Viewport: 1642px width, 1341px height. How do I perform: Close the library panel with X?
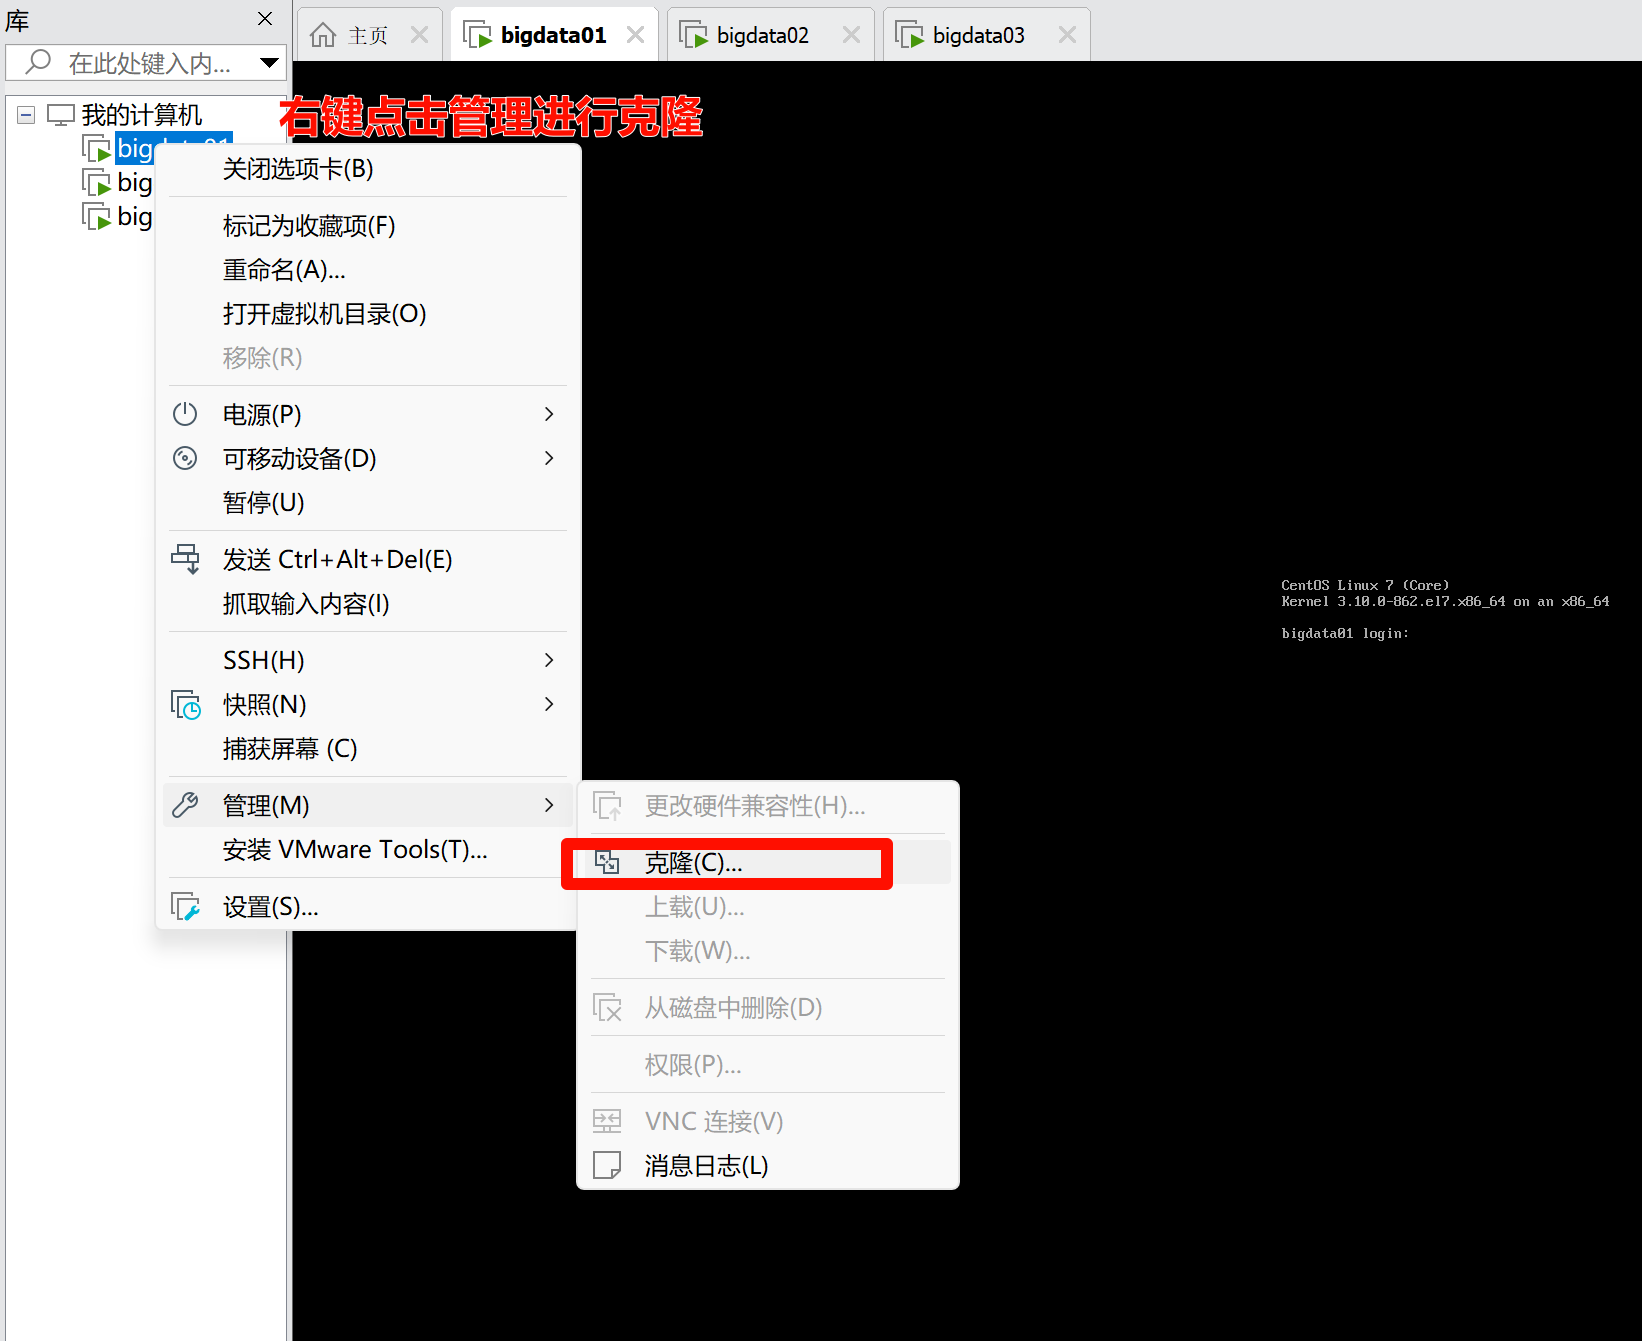click(x=265, y=19)
